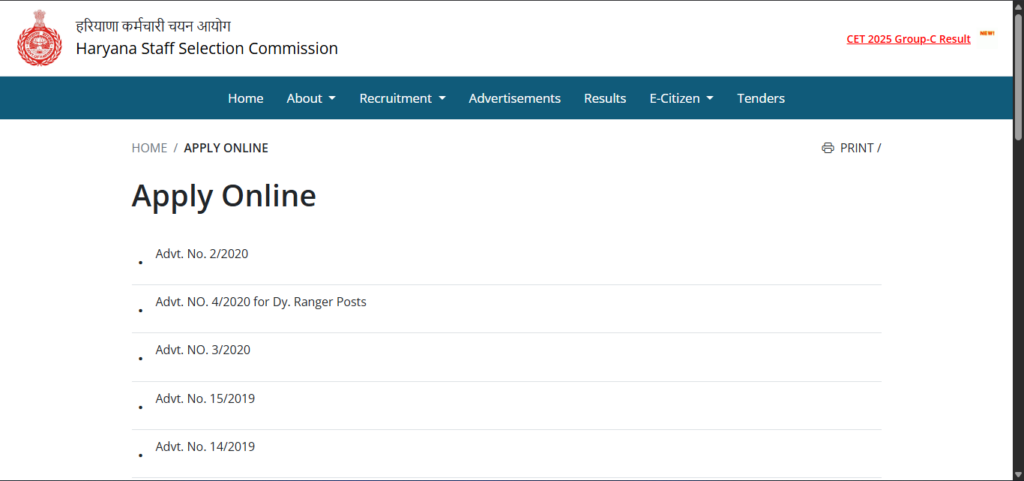
Task: Open Advt. No. 2/2020 link
Action: pos(202,254)
